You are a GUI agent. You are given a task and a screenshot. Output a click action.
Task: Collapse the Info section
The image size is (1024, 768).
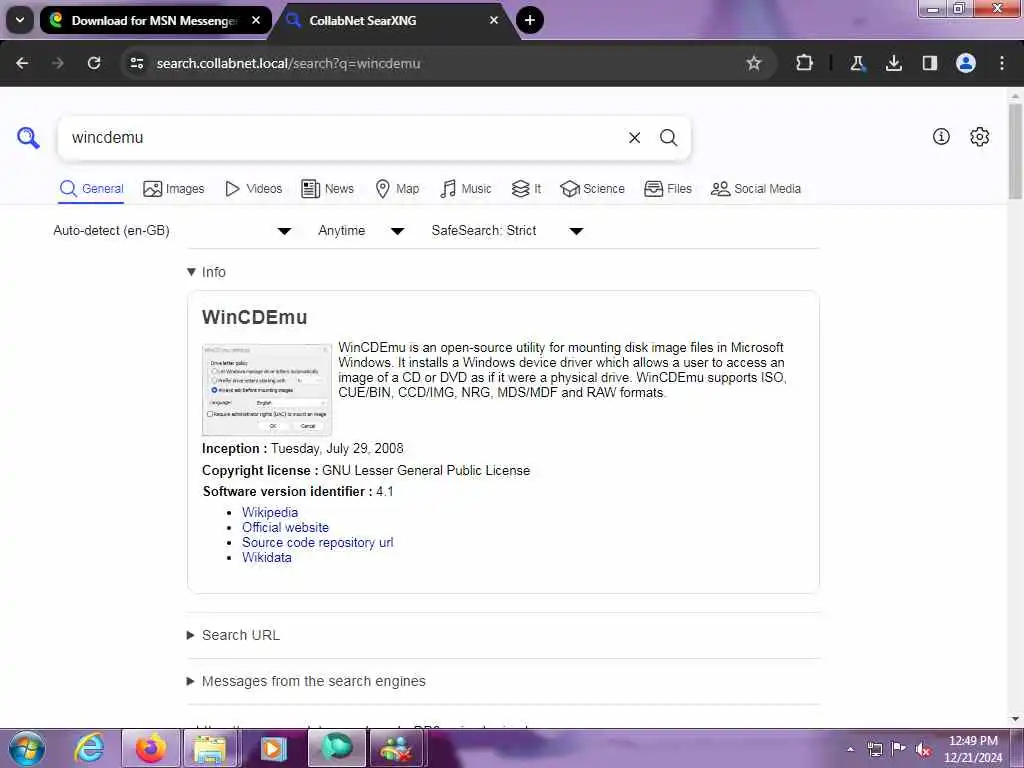point(206,272)
